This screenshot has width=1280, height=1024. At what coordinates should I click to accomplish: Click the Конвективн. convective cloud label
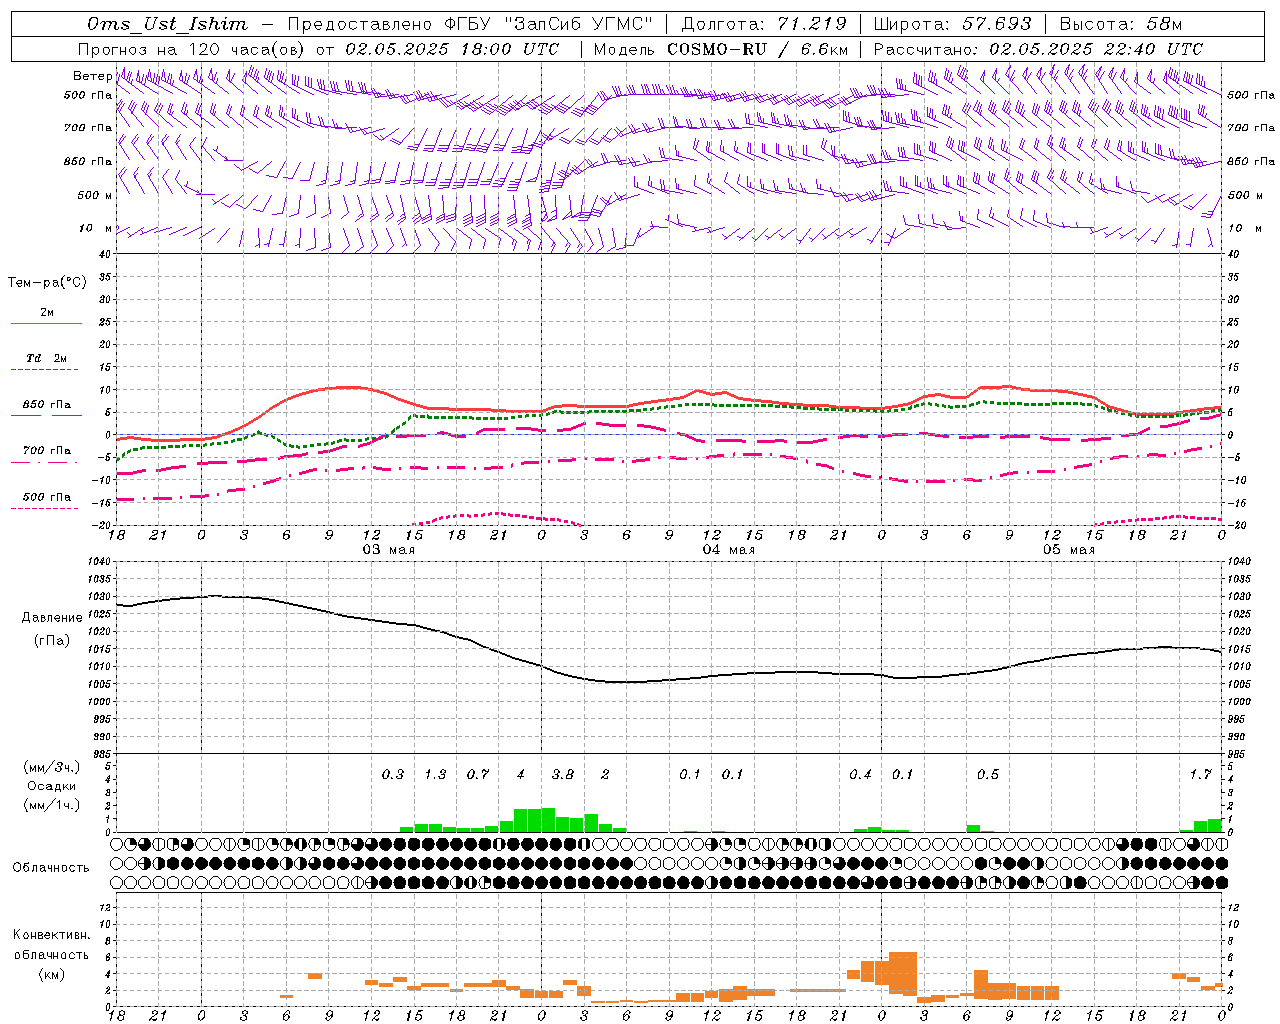[51, 935]
